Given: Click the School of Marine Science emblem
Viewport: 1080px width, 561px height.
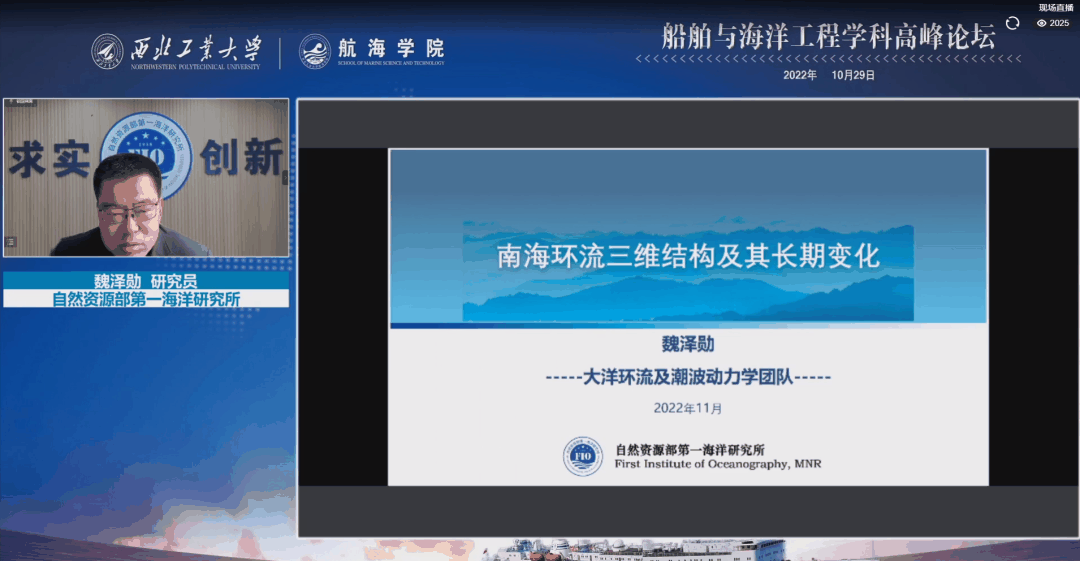Looking at the screenshot, I should (315, 52).
